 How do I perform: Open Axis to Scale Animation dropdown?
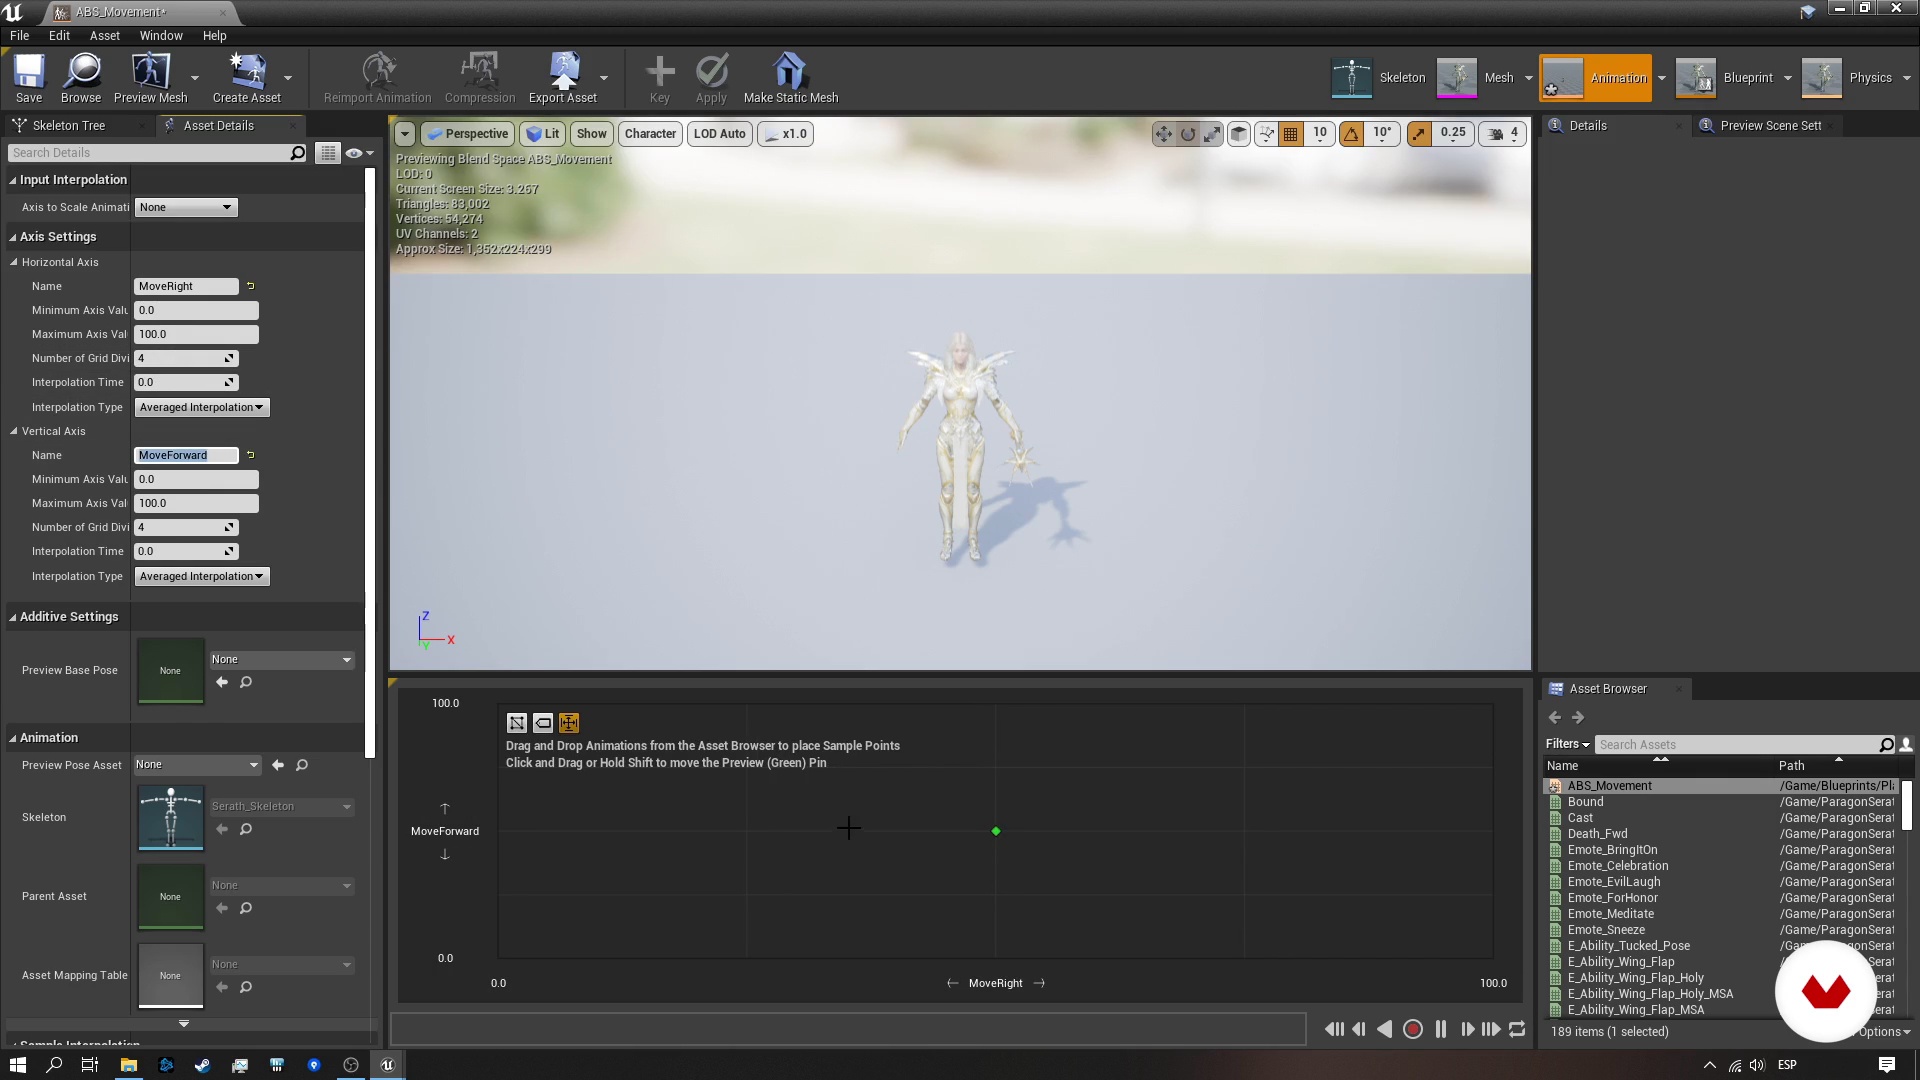(x=186, y=207)
